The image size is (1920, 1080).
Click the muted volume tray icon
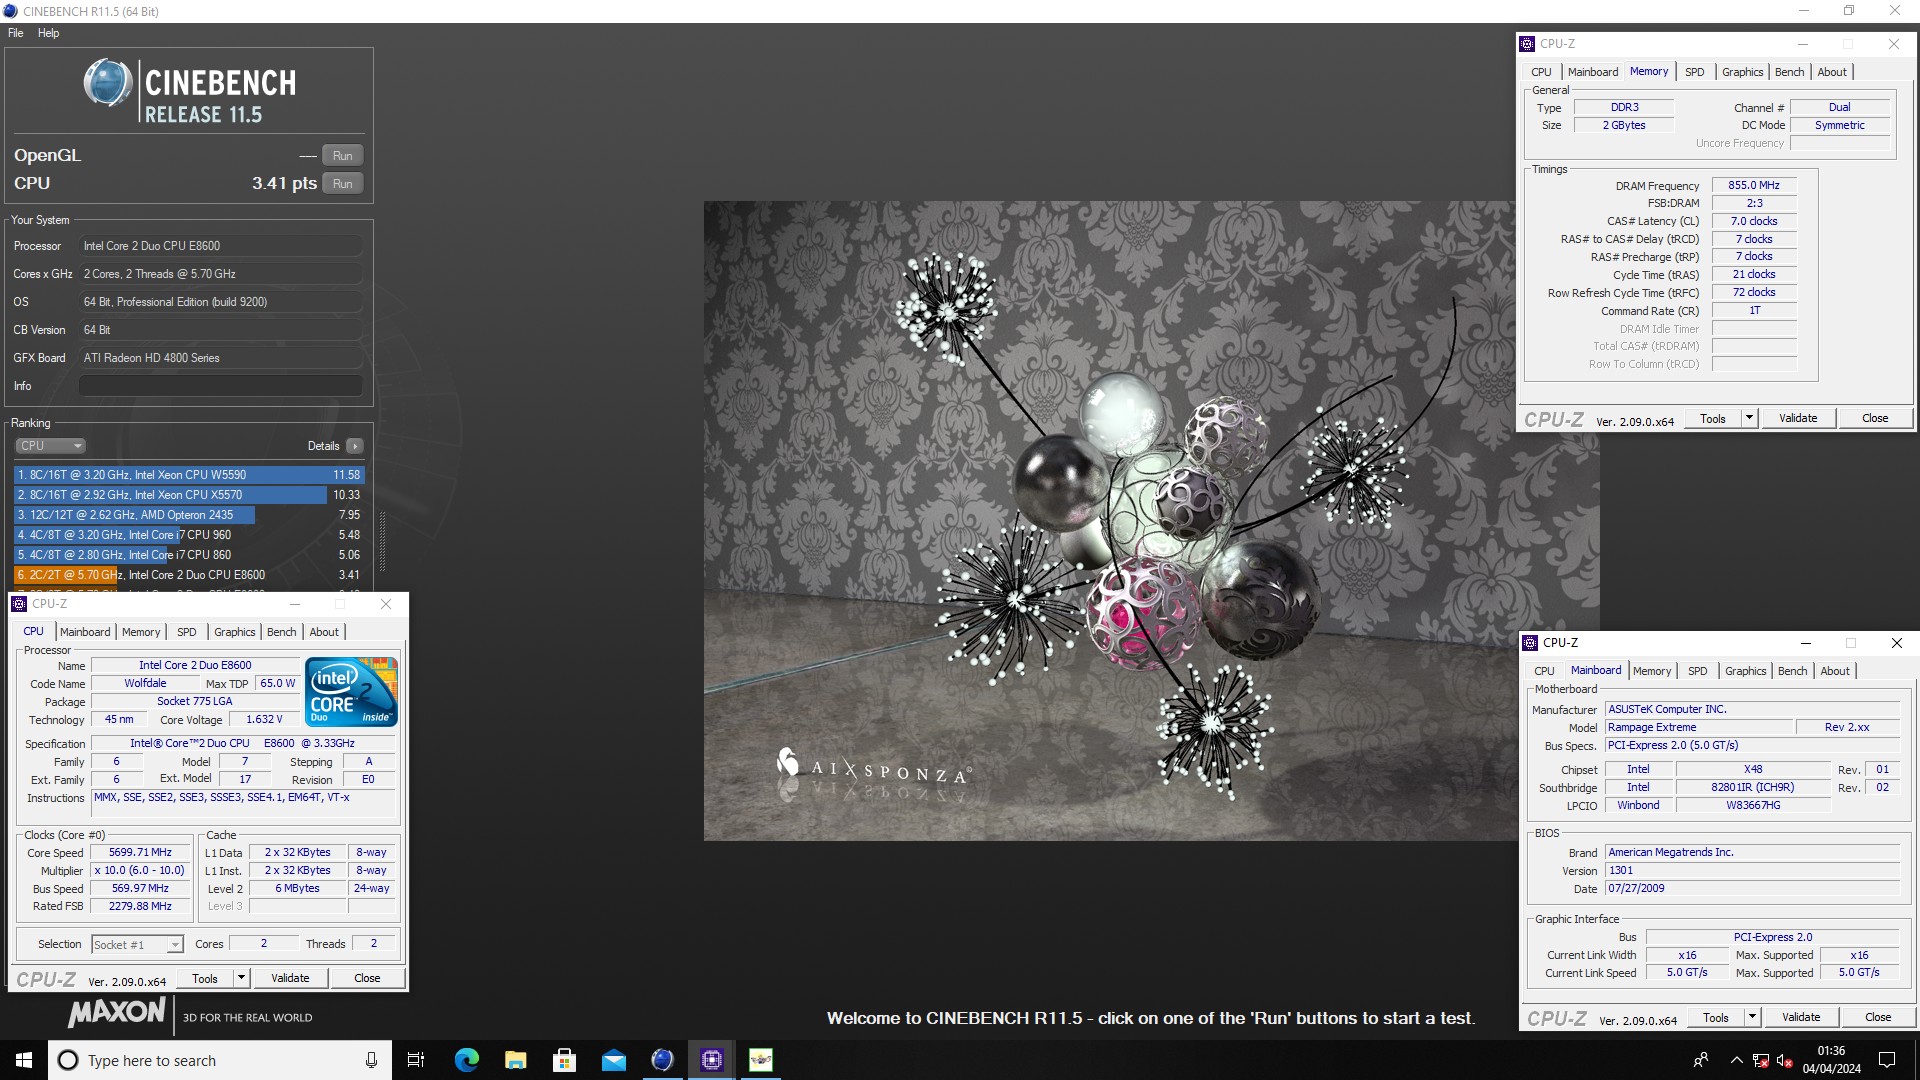1784,1060
